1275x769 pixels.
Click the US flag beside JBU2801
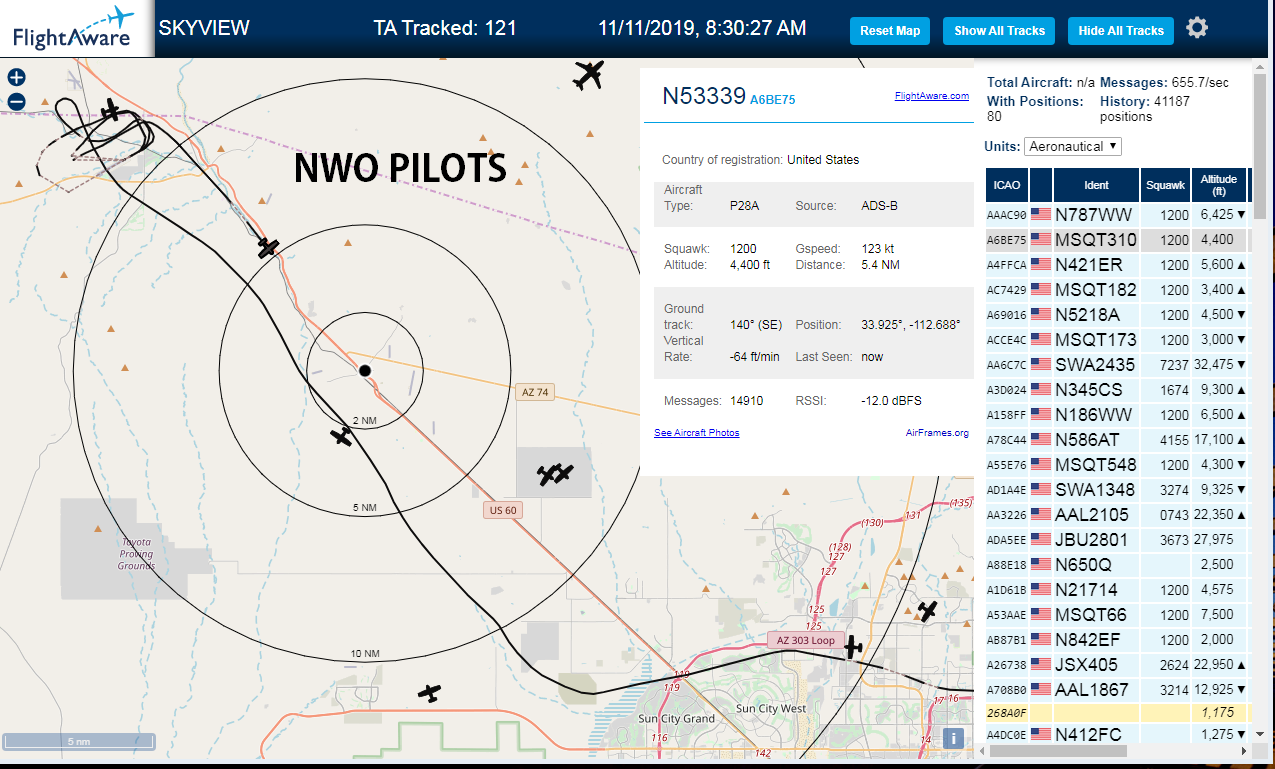pos(1041,539)
